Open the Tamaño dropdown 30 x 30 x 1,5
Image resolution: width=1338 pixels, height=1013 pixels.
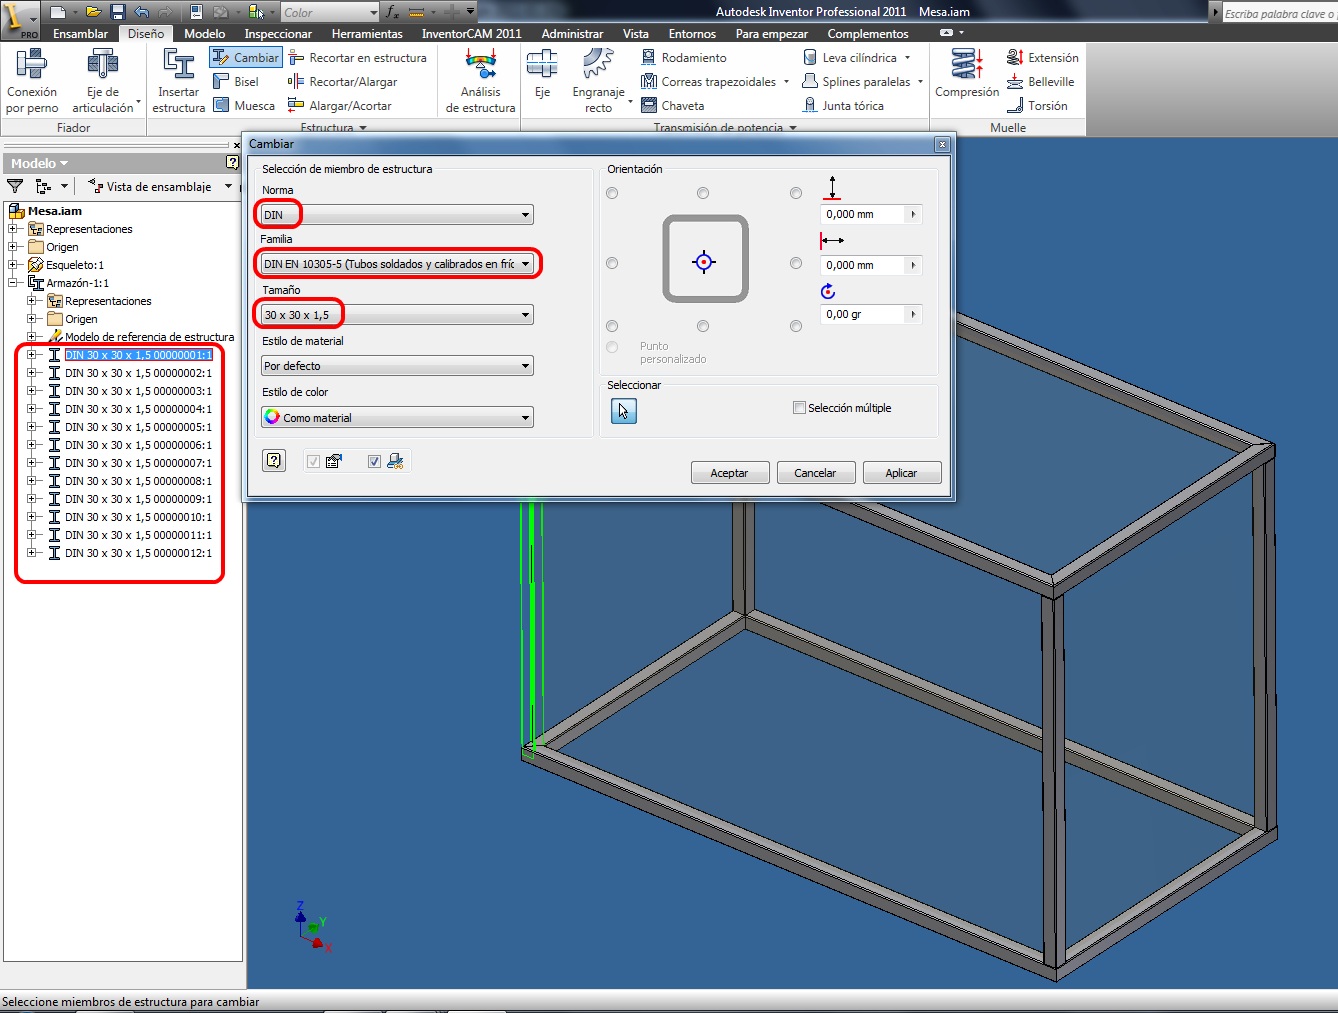pyautogui.click(x=397, y=315)
